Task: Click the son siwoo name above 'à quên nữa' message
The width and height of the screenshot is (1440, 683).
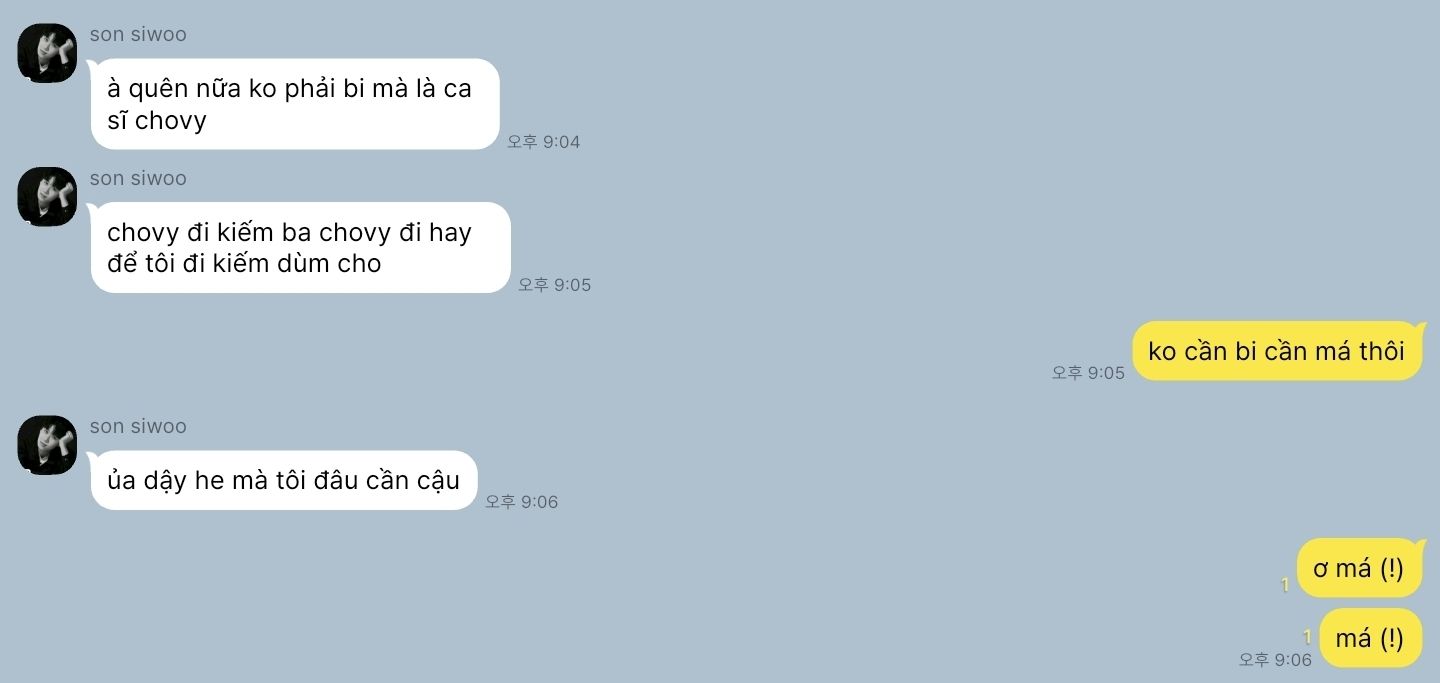Action: point(138,34)
